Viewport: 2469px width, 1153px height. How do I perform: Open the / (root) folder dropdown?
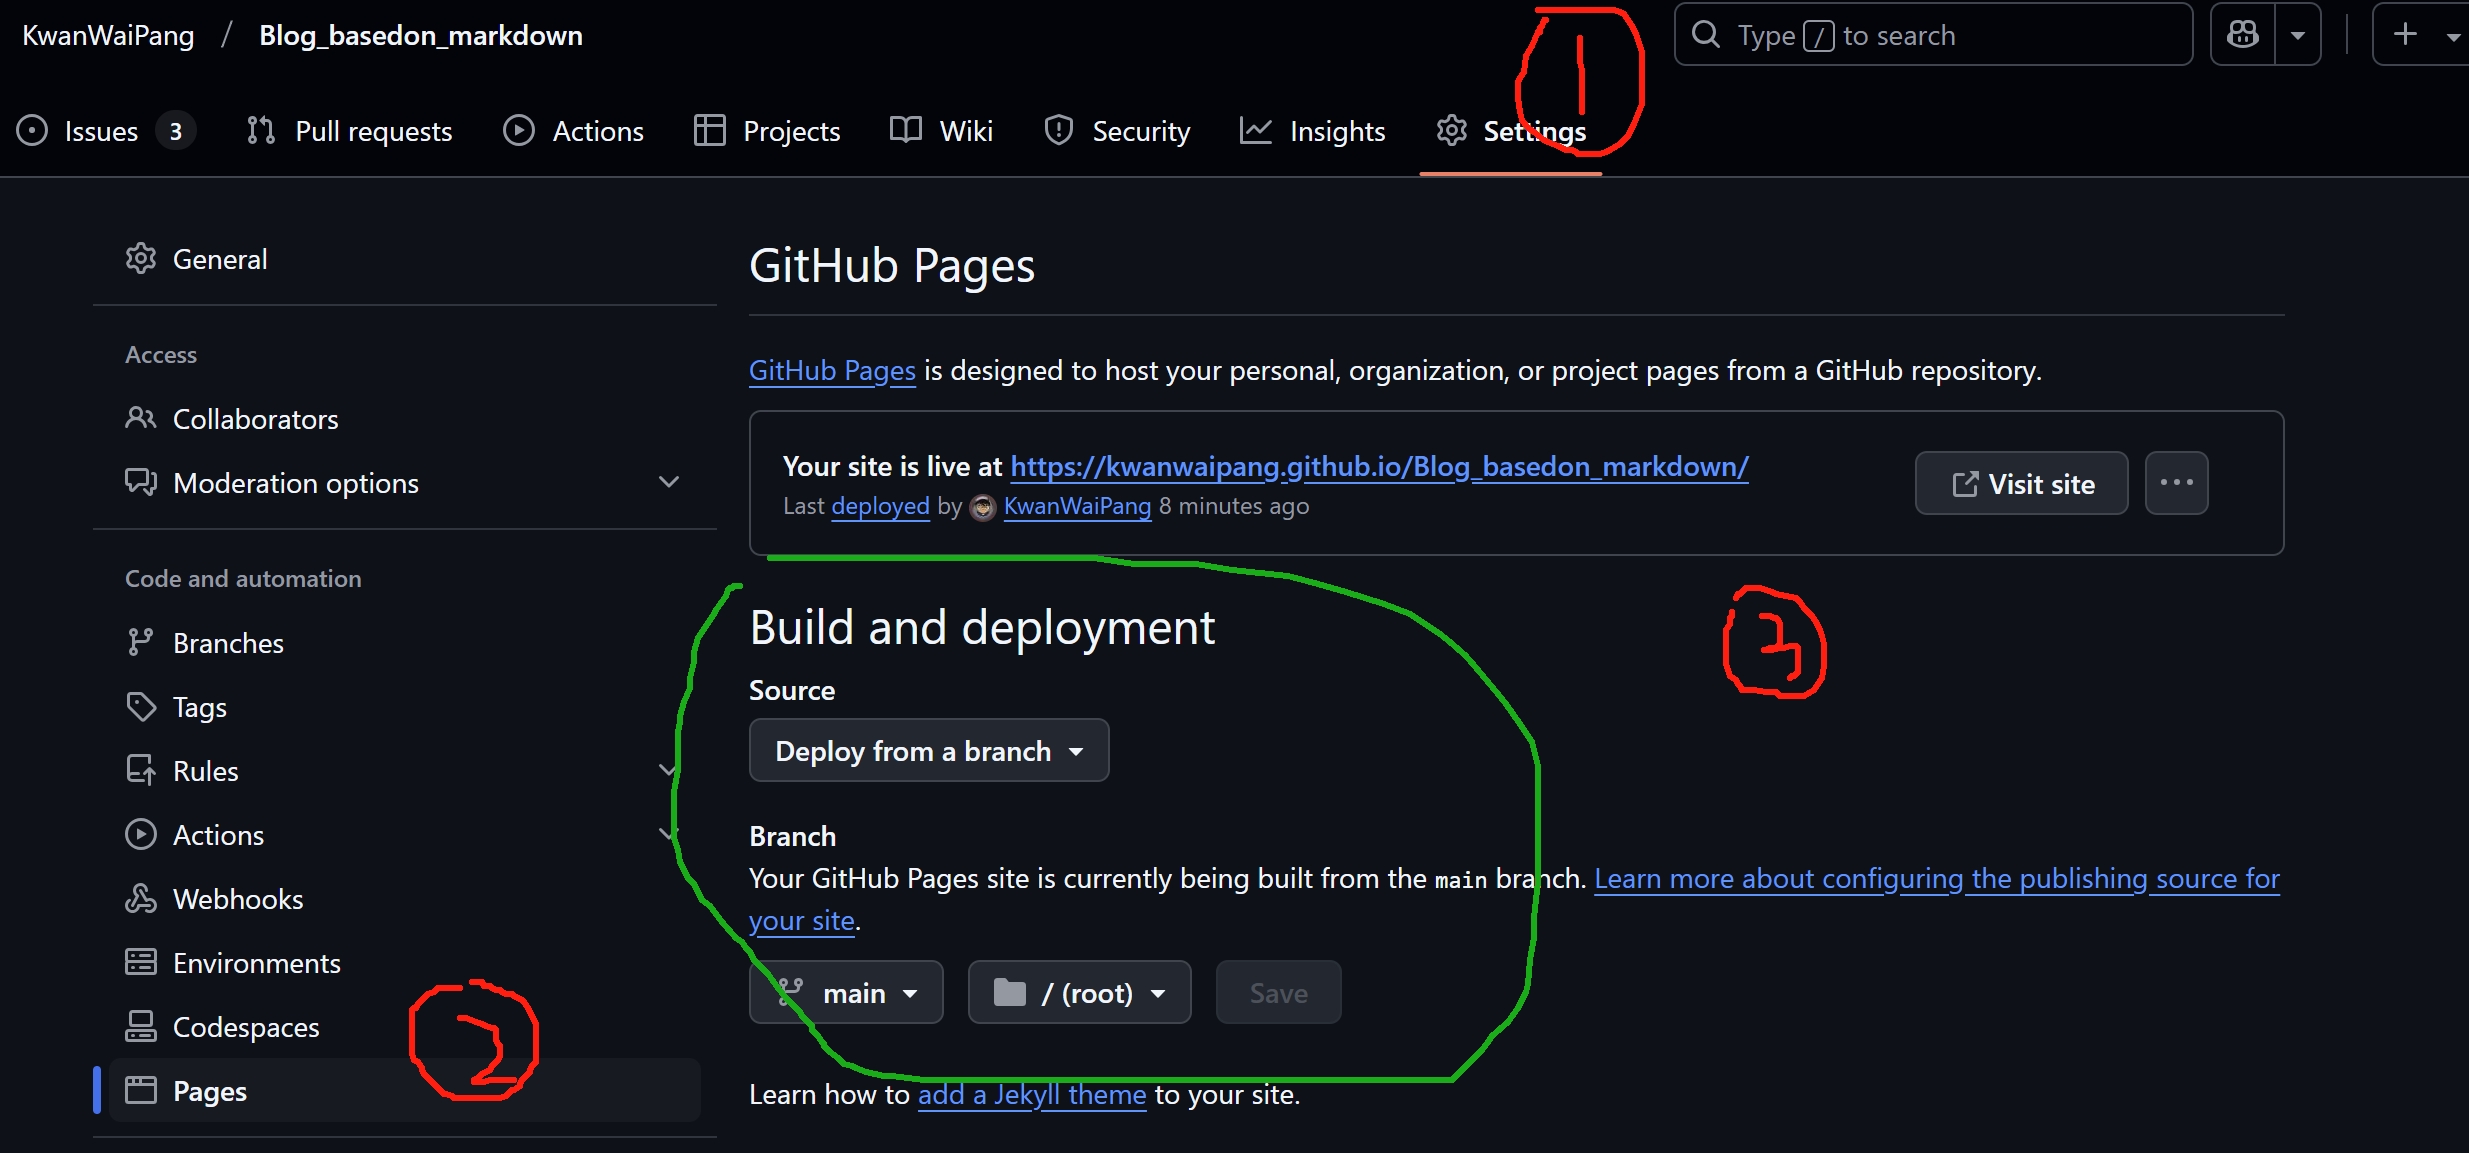point(1080,992)
